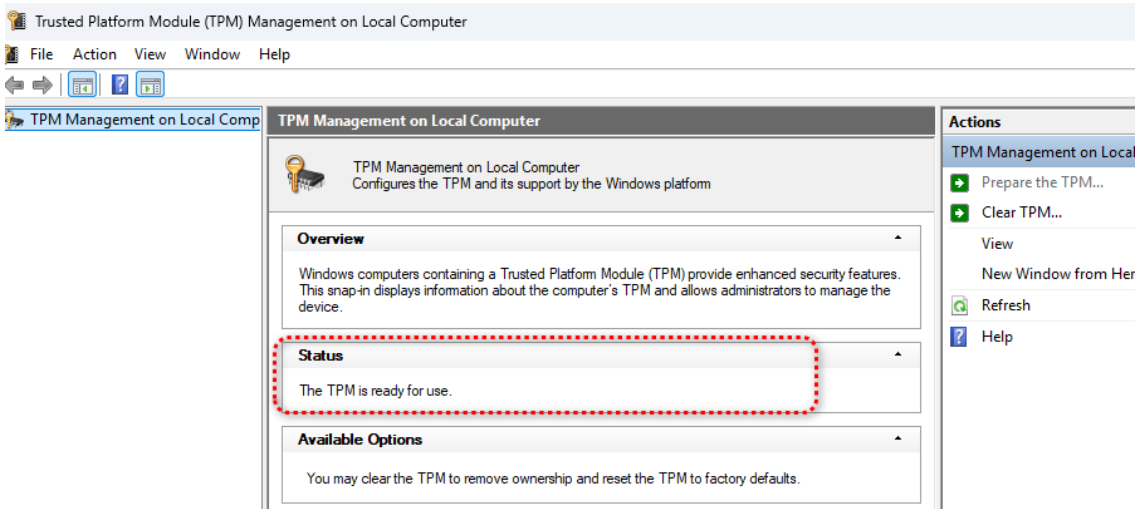Collapse the Status section
Screen dimensions: 1143x509
(898, 354)
